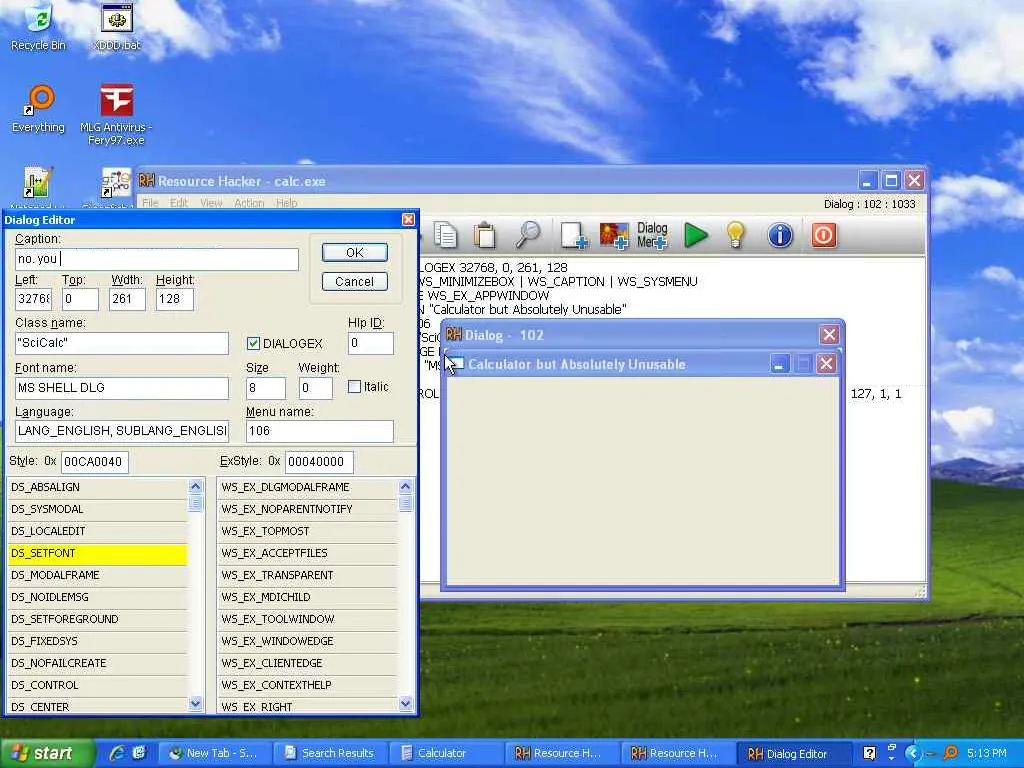Image resolution: width=1024 pixels, height=768 pixels.
Task: Open the Recycle Bin desktop icon
Action: pyautogui.click(x=39, y=27)
